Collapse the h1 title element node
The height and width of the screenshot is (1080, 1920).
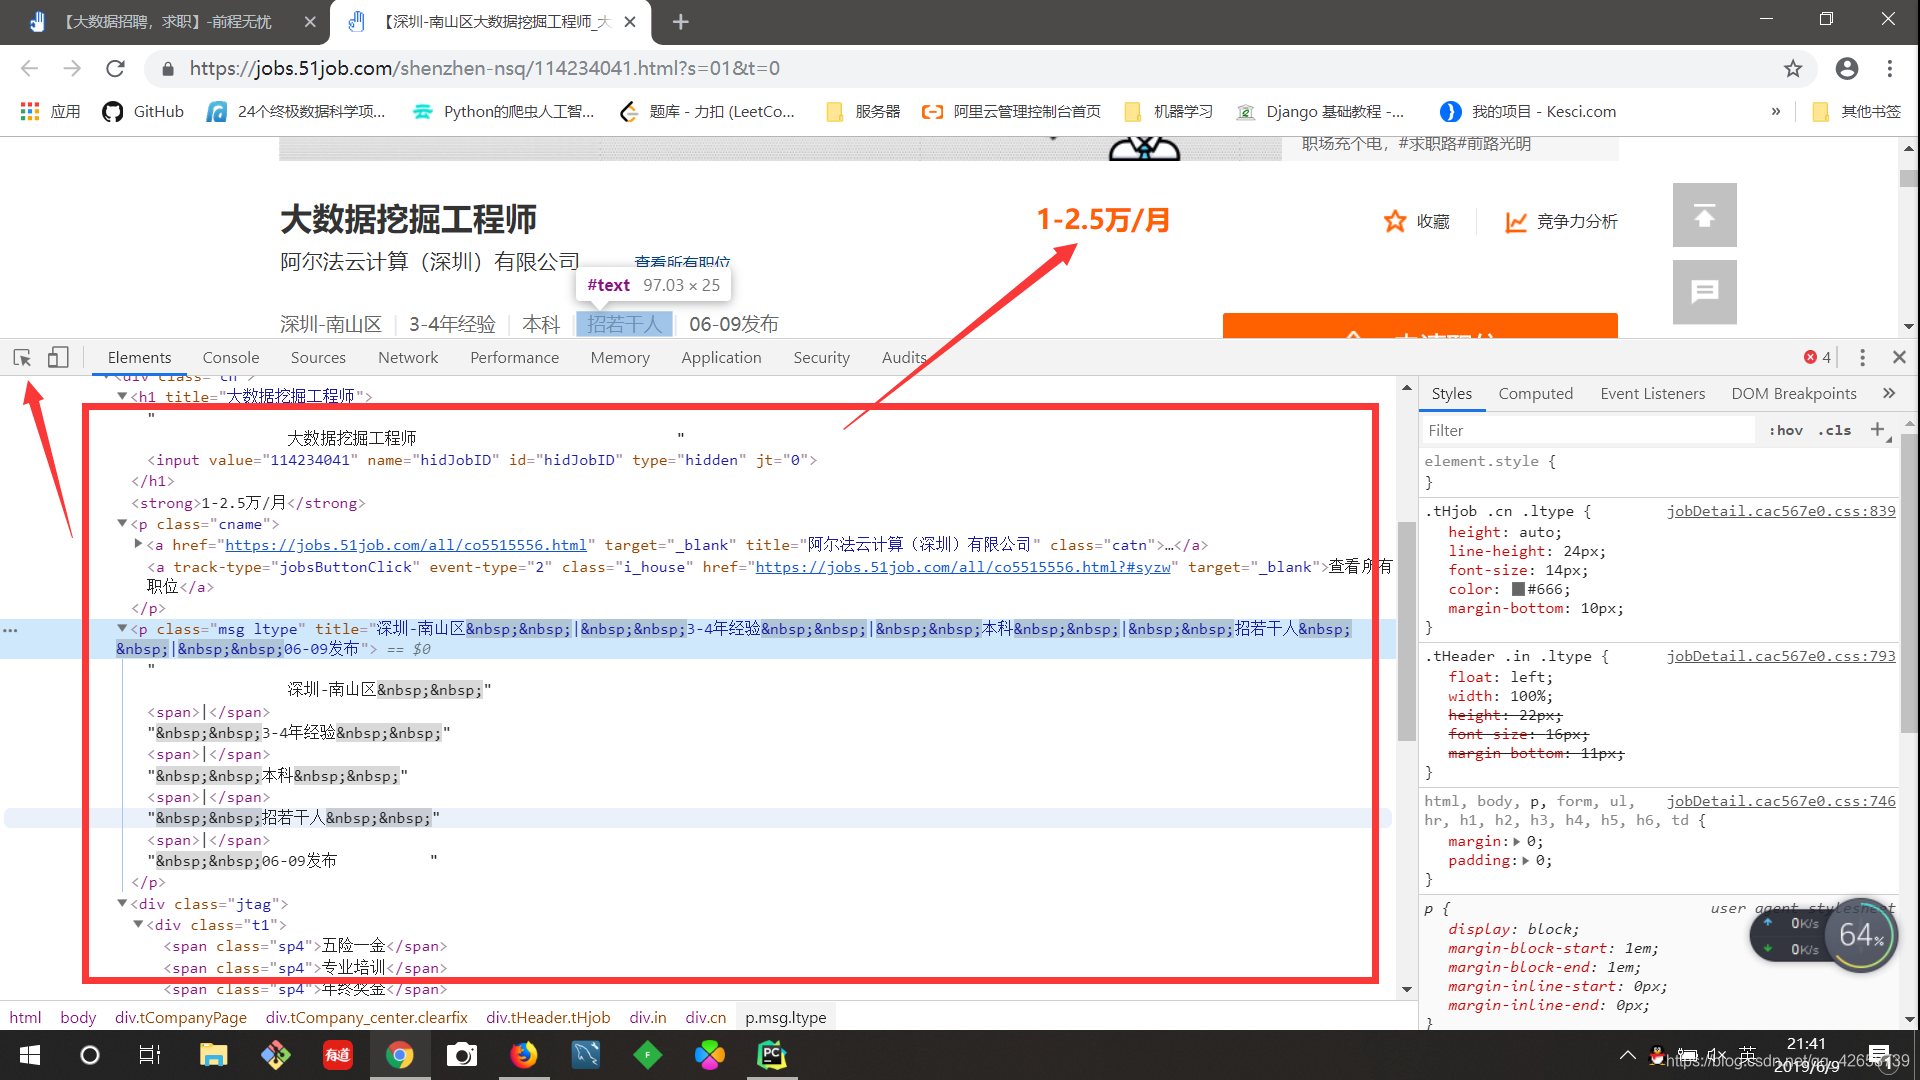coord(122,396)
